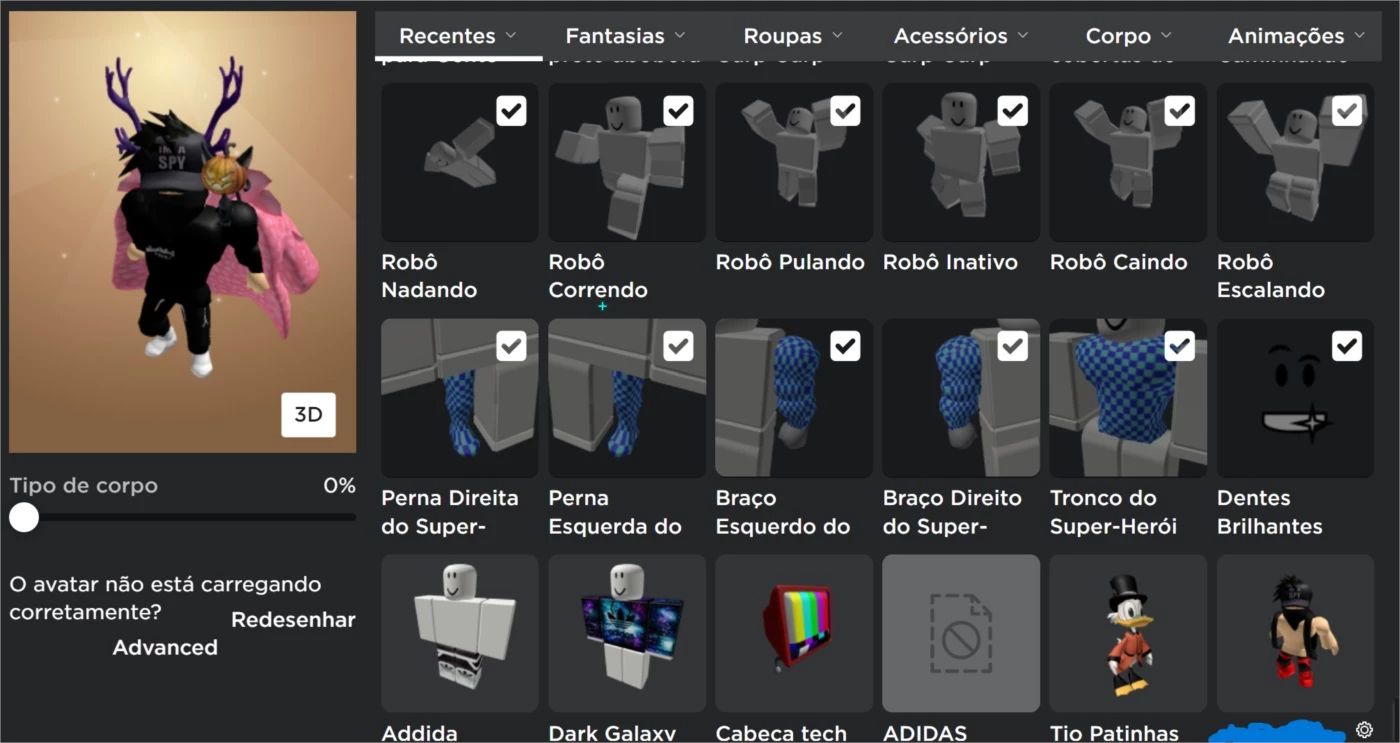1400x743 pixels.
Task: Select the Robô Pulando animation item
Action: point(793,162)
